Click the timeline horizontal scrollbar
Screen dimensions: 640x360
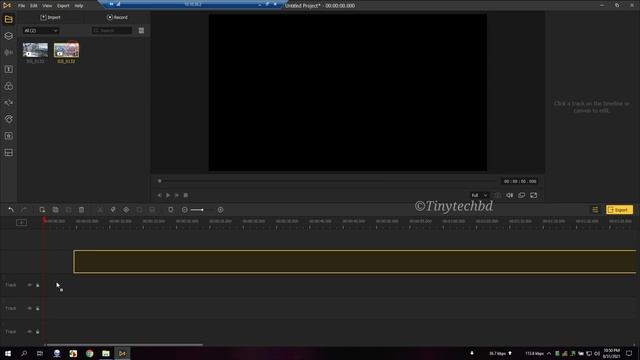pyautogui.click(x=124, y=345)
